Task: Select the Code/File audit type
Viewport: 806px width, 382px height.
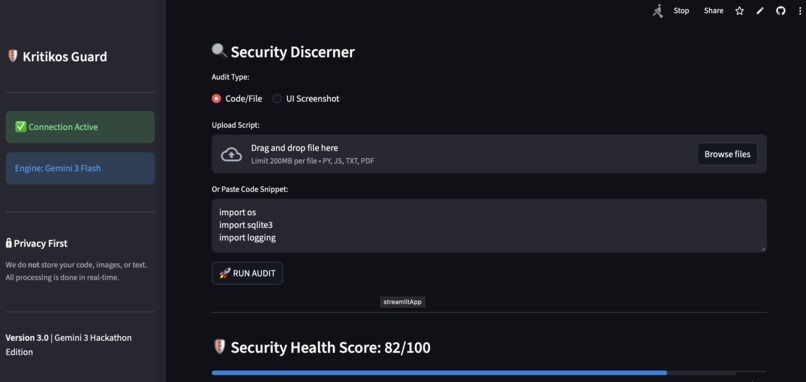Action: [237, 99]
